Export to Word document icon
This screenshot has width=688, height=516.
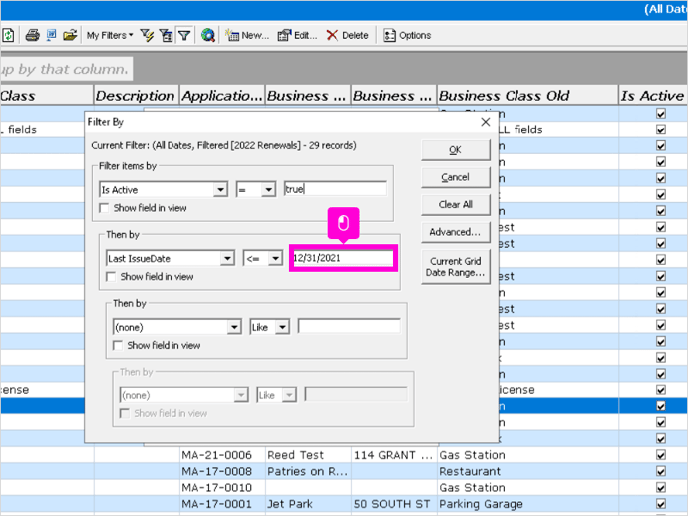coord(51,35)
